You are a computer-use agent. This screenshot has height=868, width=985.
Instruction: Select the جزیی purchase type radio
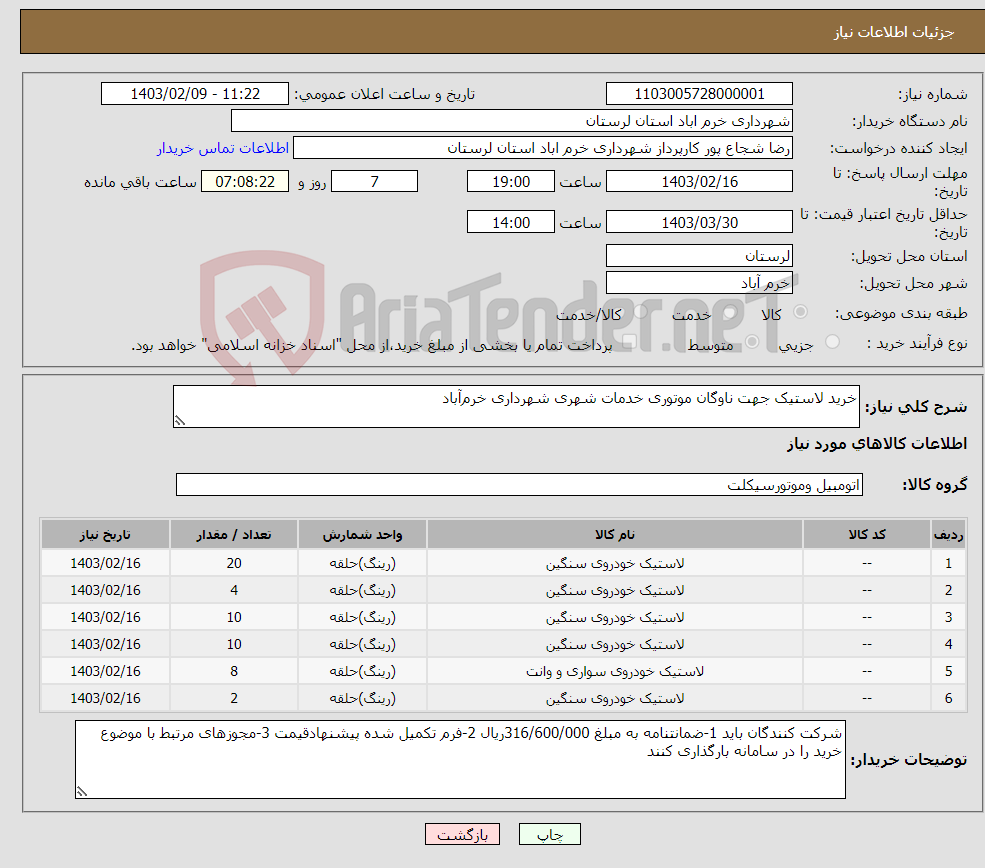[x=832, y=342]
